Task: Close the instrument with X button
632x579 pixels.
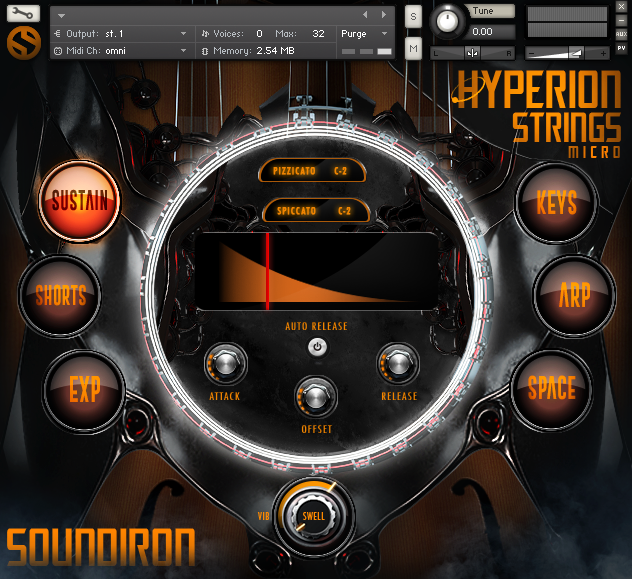Action: click(x=621, y=6)
